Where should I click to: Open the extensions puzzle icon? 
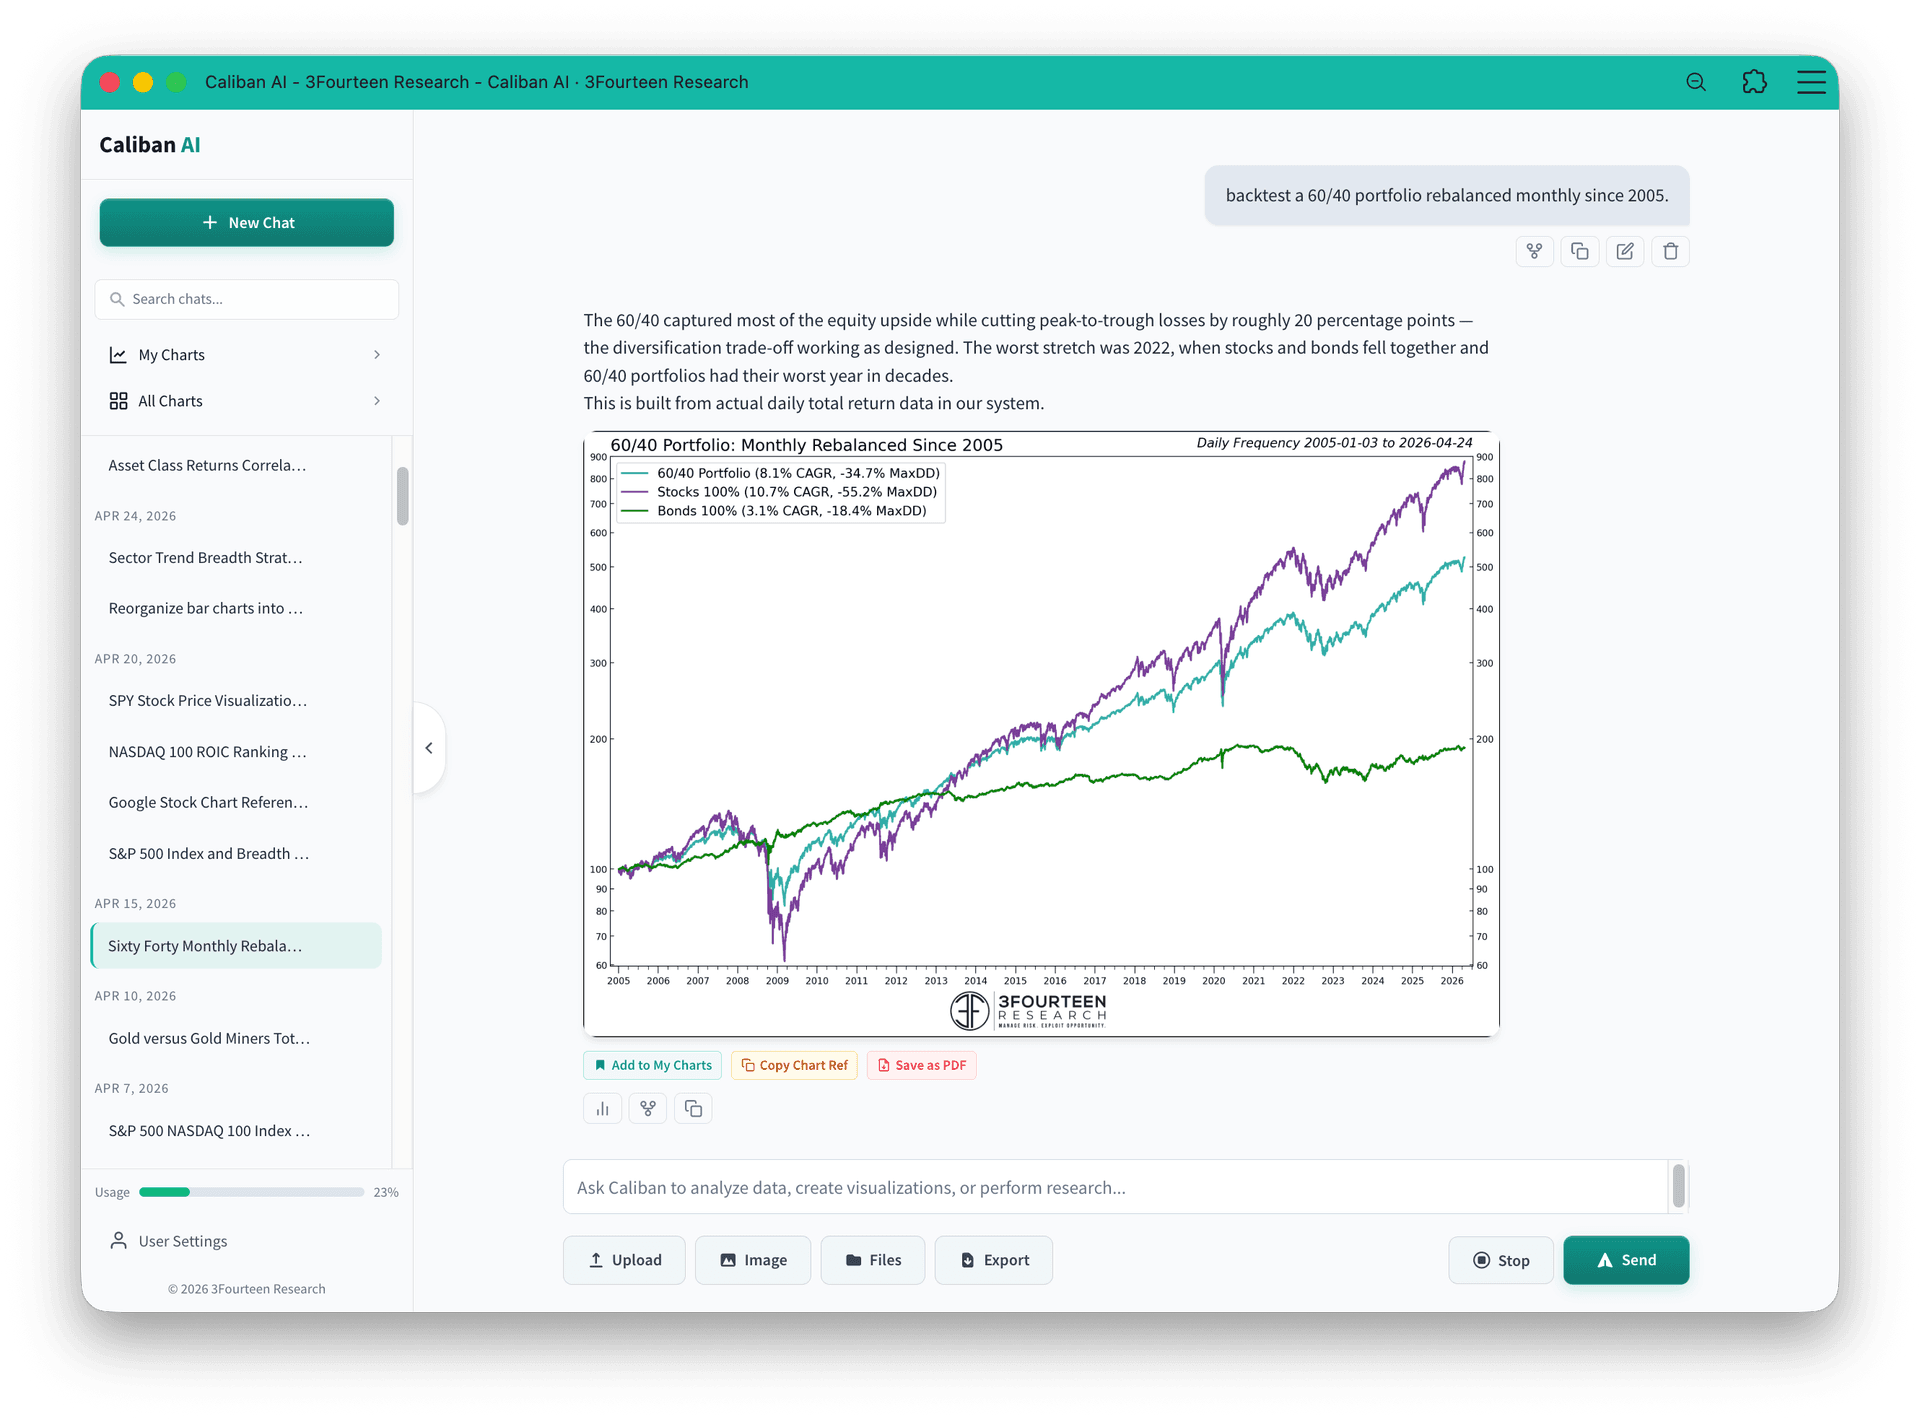pyautogui.click(x=1754, y=82)
